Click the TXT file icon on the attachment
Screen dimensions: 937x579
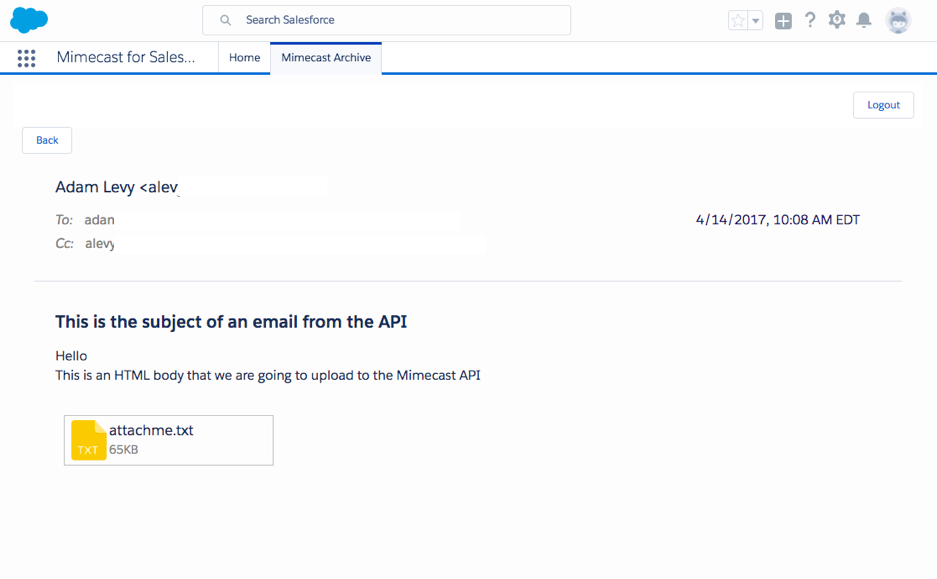point(86,440)
